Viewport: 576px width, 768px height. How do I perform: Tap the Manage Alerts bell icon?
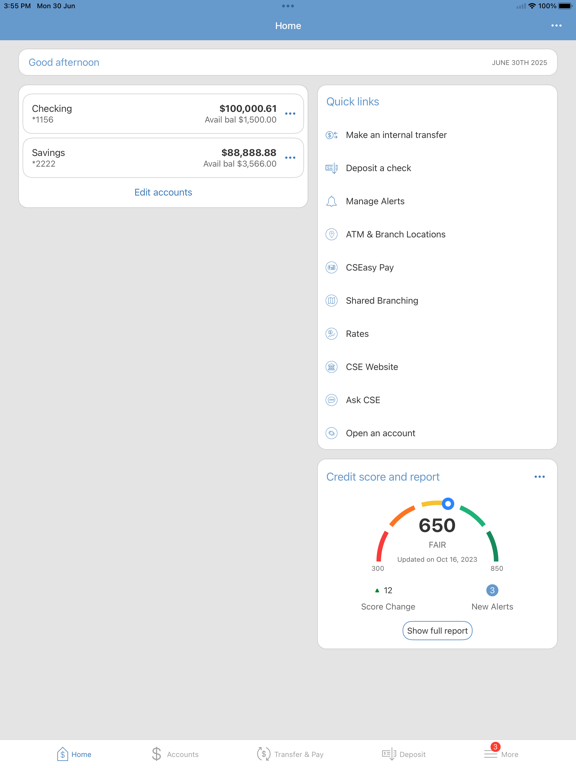332,201
